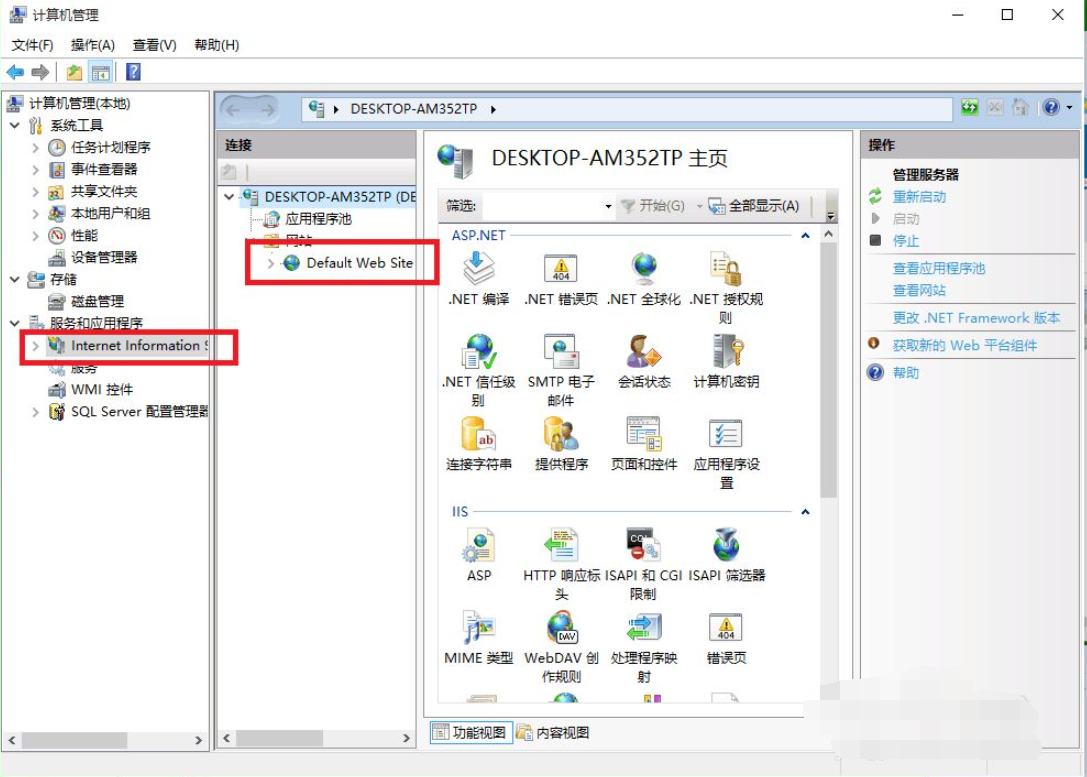Open the 帮助(H) menu

216,45
